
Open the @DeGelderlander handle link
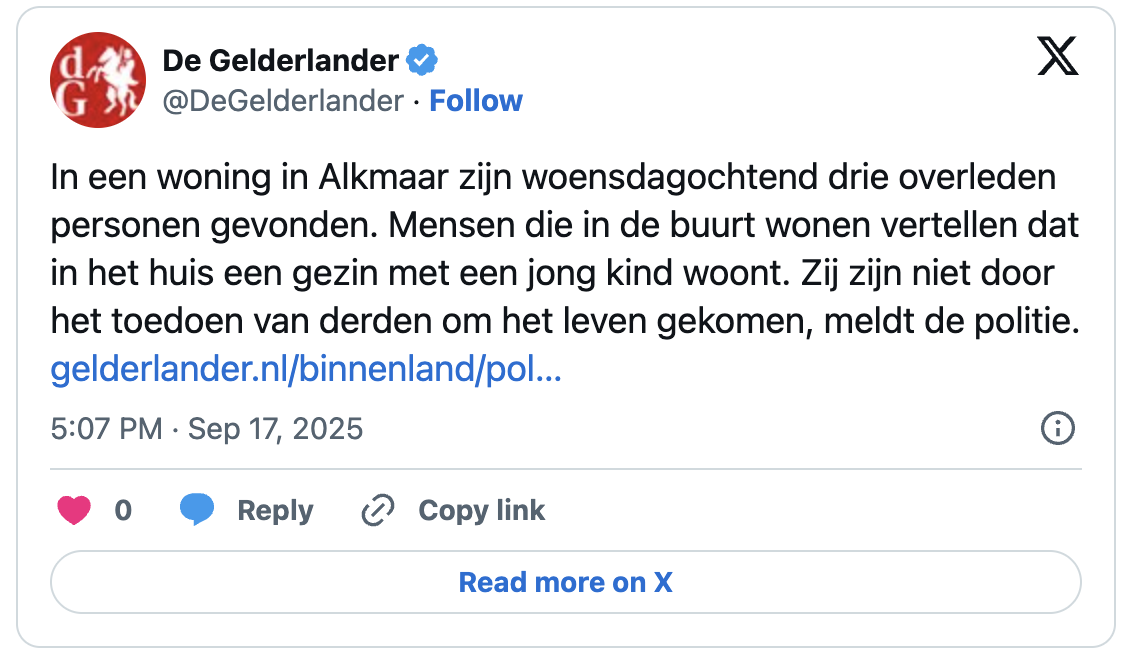pos(283,101)
